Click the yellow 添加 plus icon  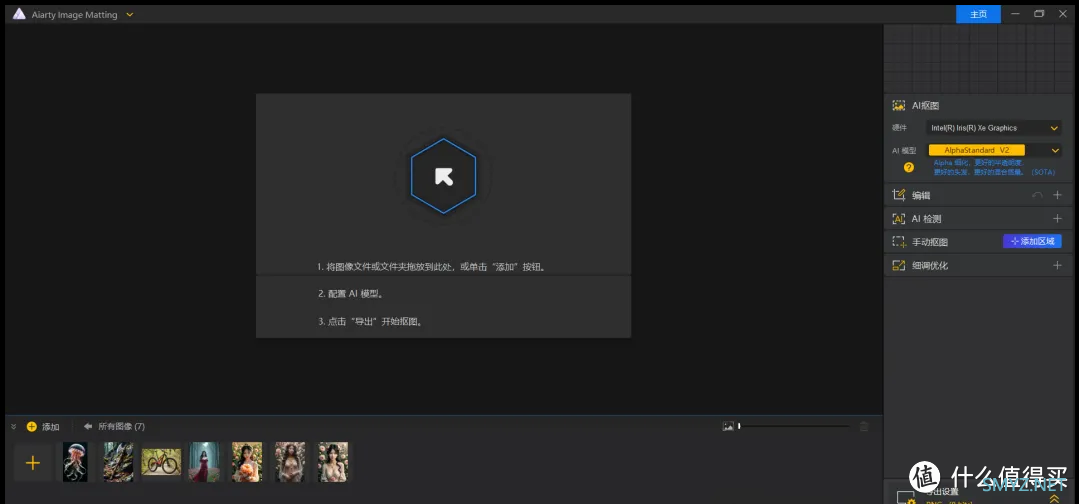[x=32, y=426]
